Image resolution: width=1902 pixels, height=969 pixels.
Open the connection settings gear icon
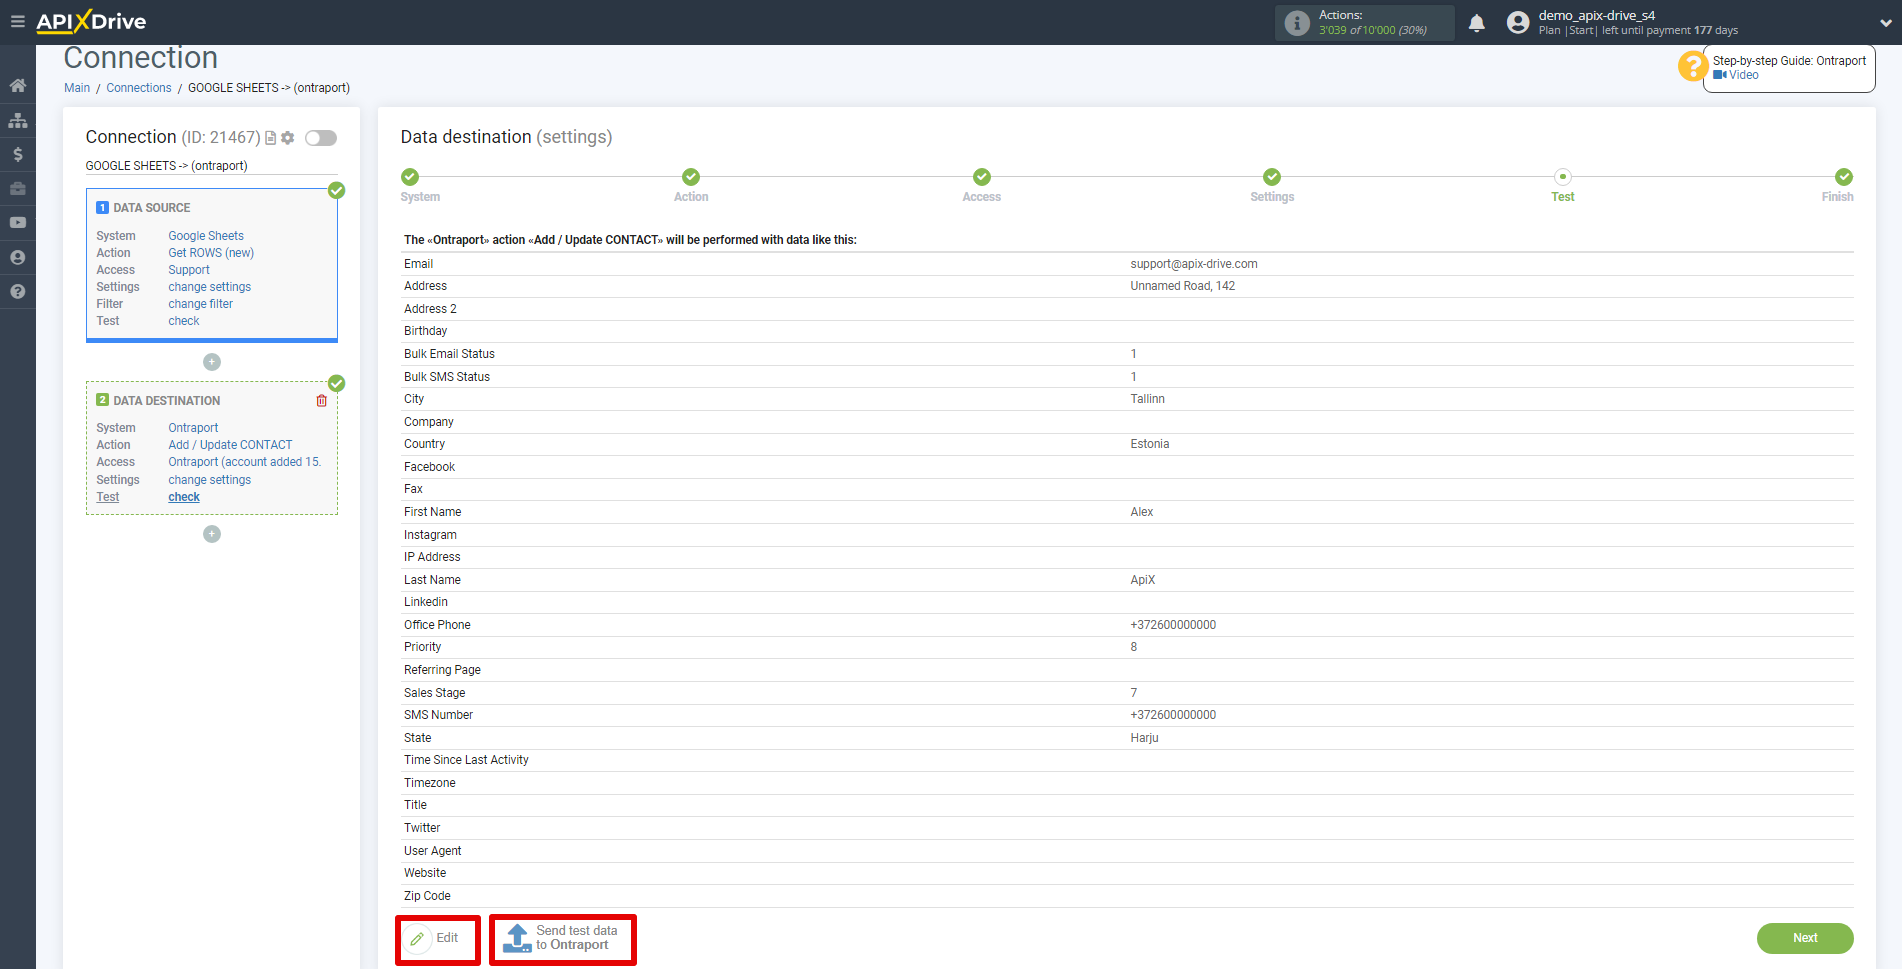[x=288, y=138]
